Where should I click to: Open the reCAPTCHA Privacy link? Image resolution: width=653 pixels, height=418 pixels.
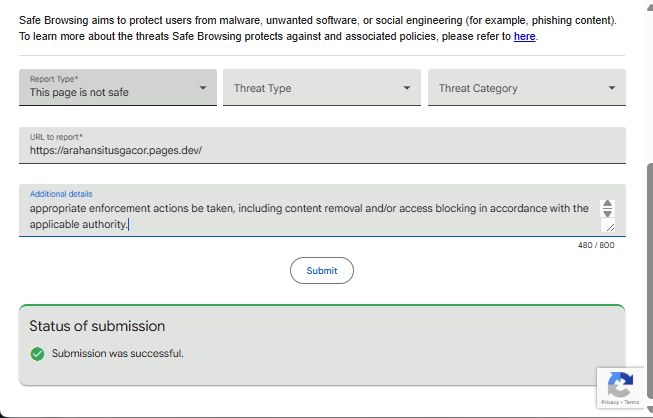[x=609, y=403]
